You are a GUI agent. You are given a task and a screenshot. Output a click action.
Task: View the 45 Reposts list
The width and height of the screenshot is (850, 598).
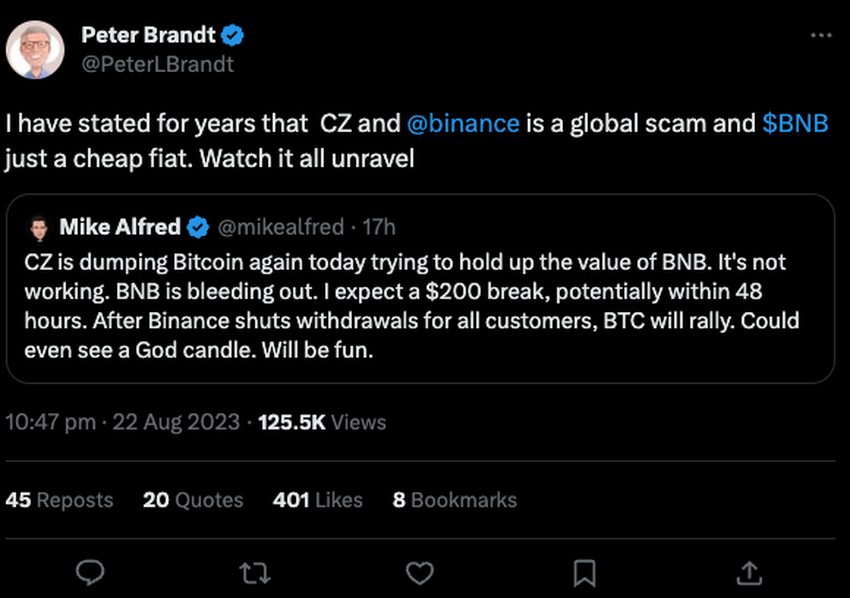click(60, 500)
